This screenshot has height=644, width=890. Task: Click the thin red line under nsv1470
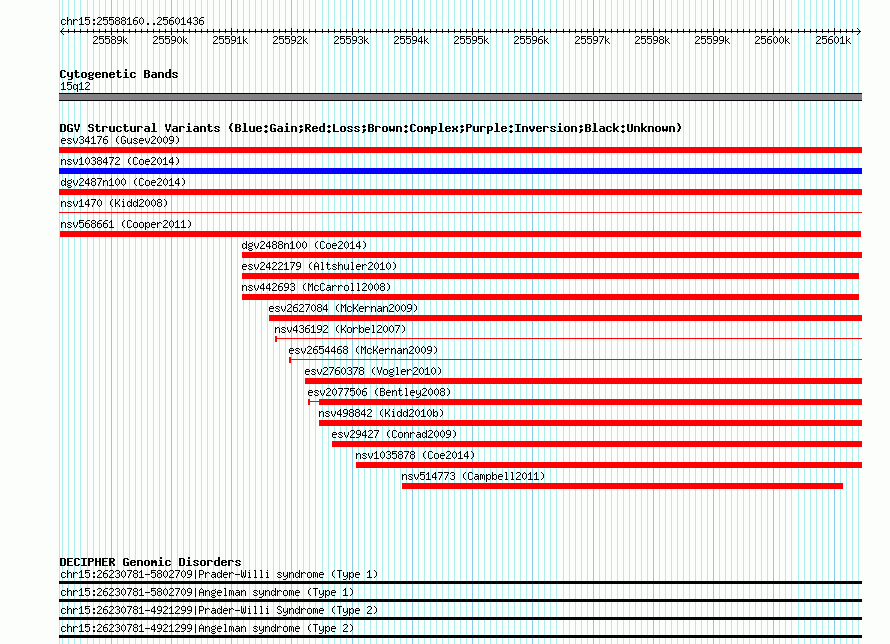pyautogui.click(x=460, y=213)
